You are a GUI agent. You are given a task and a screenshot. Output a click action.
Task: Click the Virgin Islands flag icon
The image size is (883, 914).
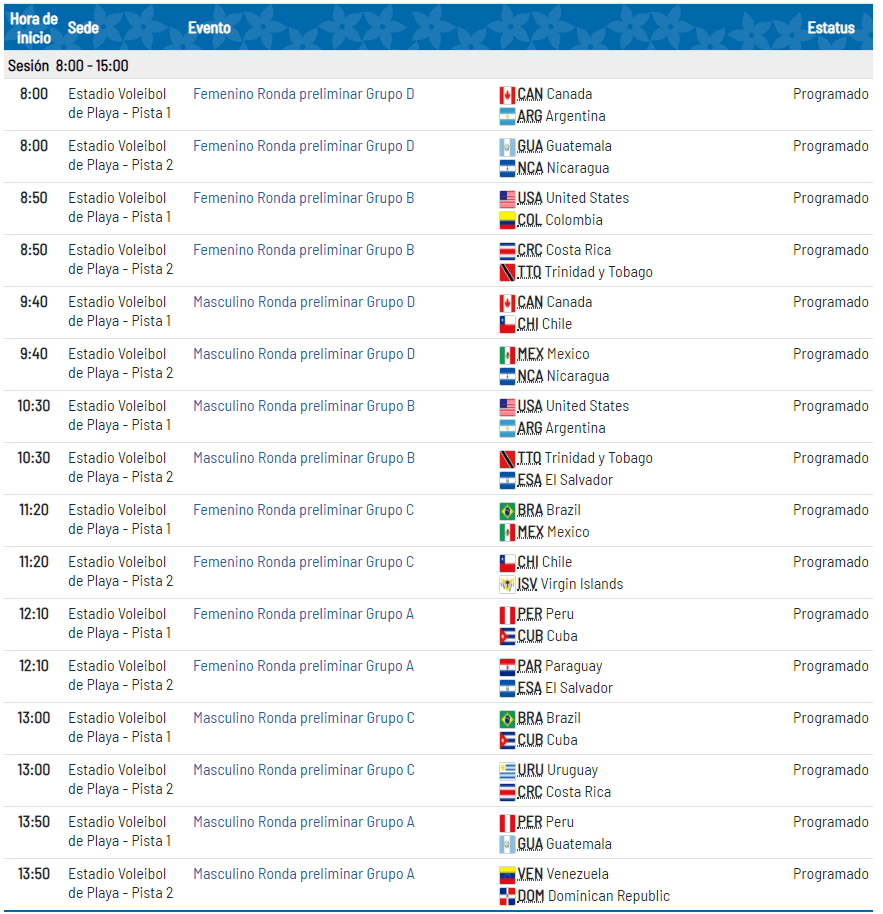click(507, 584)
